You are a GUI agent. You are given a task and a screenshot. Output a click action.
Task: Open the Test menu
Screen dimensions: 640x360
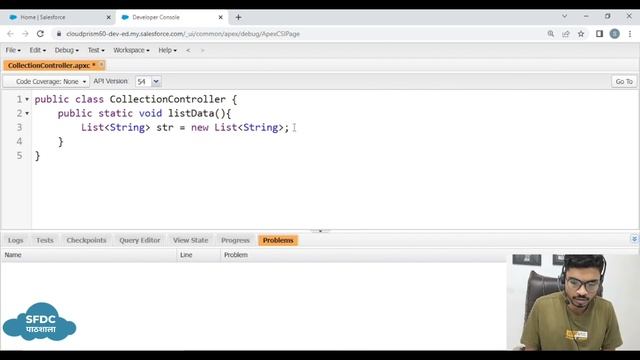[x=96, y=50]
